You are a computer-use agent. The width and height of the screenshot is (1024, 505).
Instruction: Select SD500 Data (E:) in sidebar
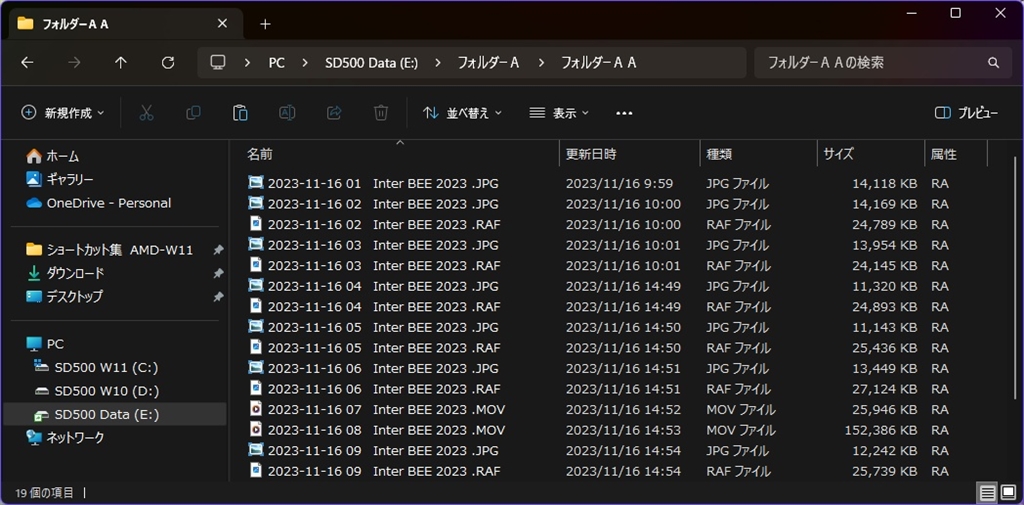pos(115,415)
